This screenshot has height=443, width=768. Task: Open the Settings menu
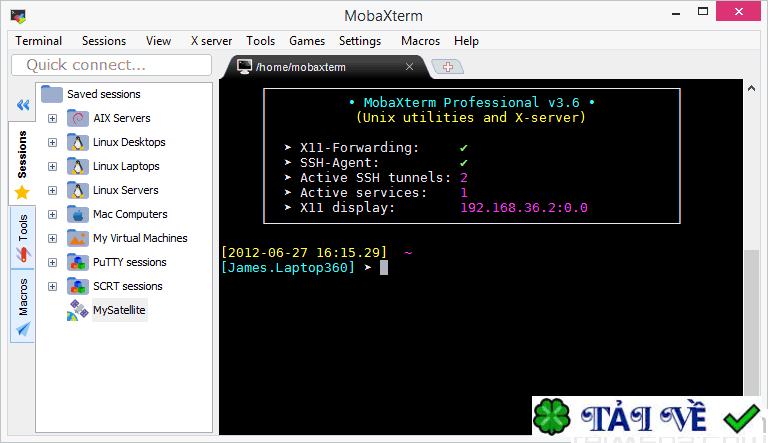pos(360,41)
